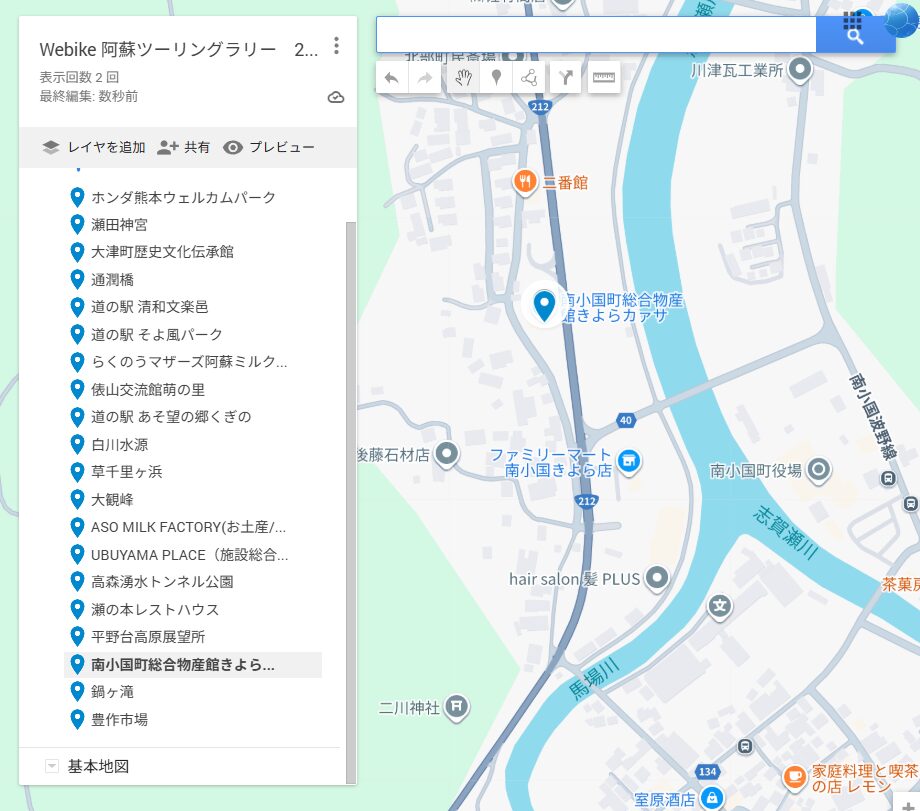Click the sidebar vertical scrollbar
This screenshot has height=811, width=920.
tap(349, 500)
